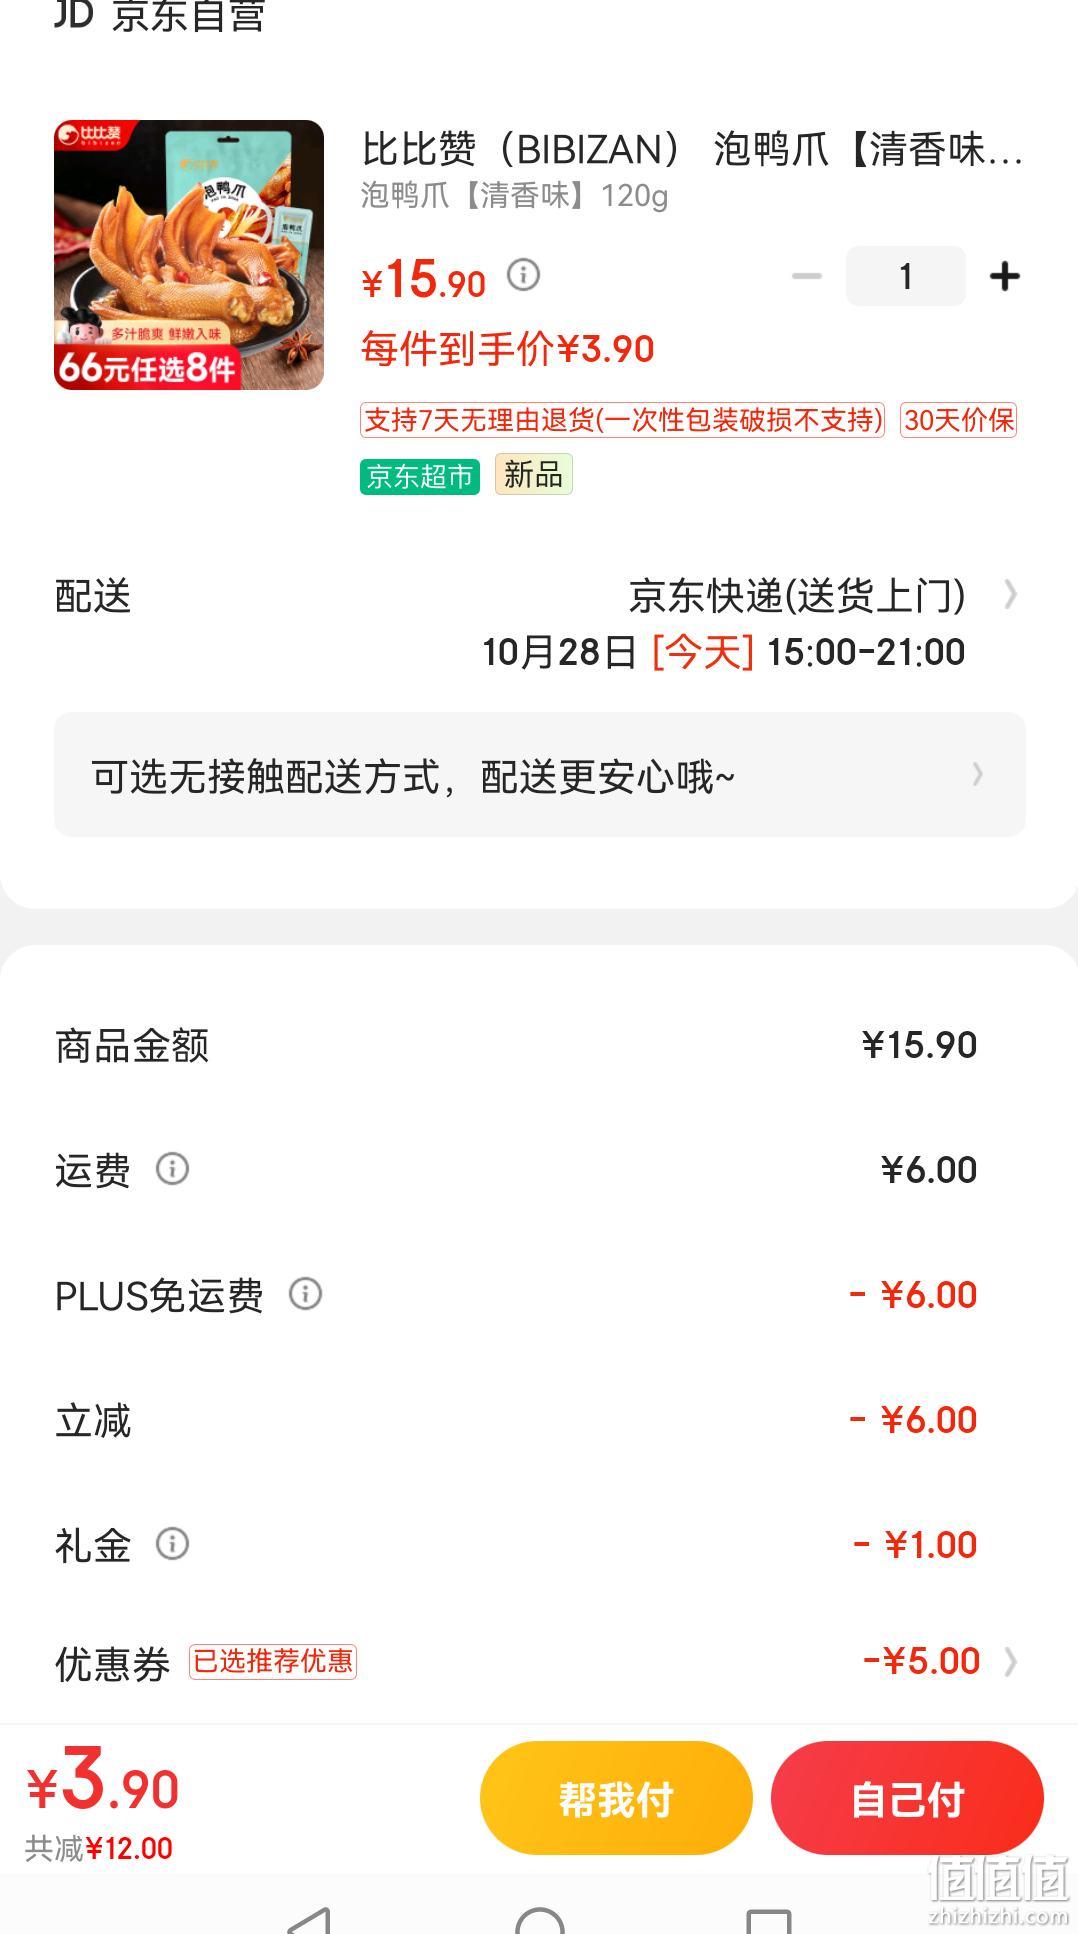The height and width of the screenshot is (1934, 1078).
Task: Tap the 7天无理由退货 policy tag
Action: tap(622, 420)
